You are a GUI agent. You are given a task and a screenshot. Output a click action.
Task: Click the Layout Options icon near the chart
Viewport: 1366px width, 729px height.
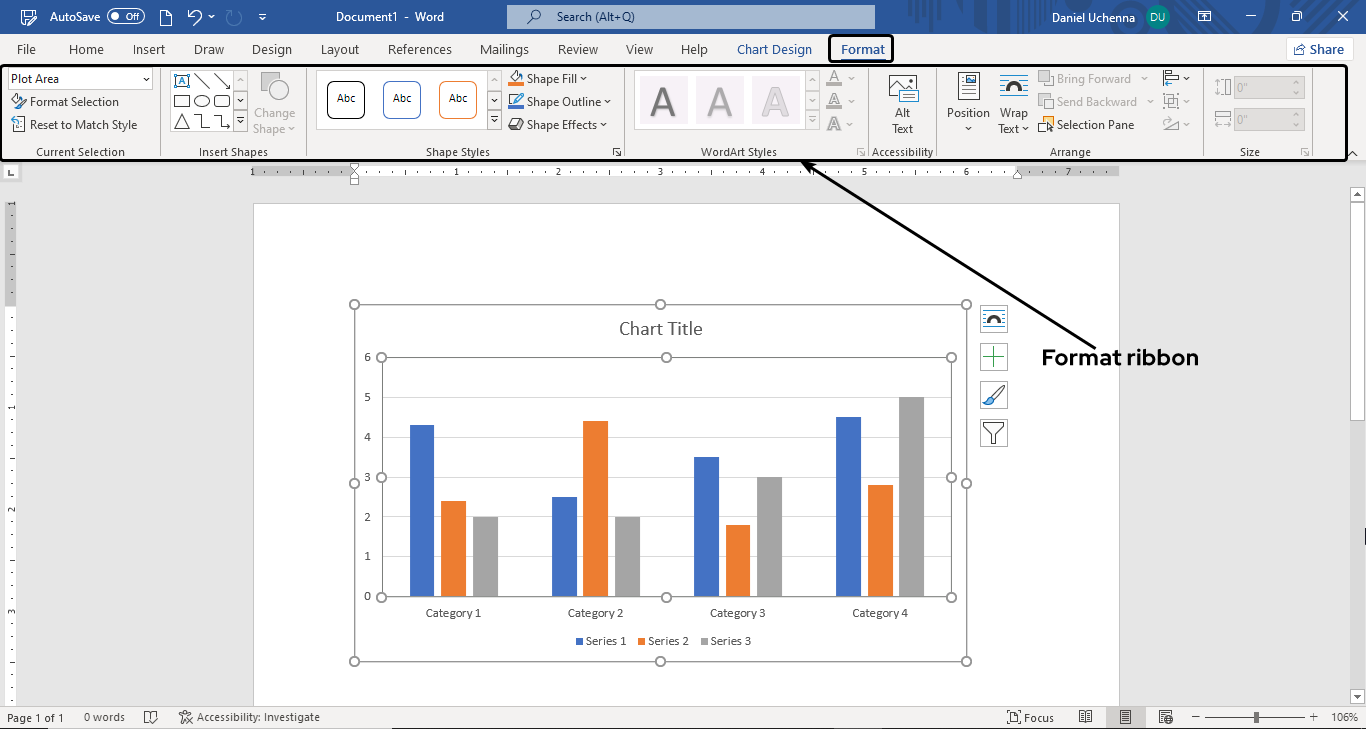994,318
